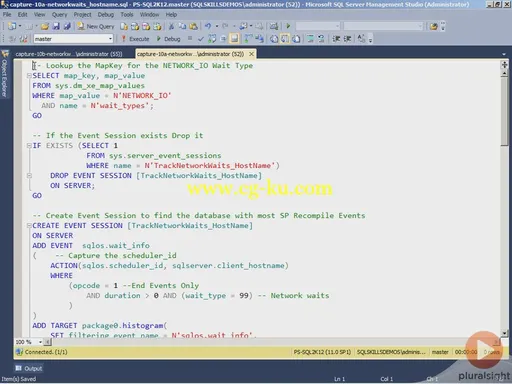Click the scroll up arrow of editor

click(x=504, y=73)
